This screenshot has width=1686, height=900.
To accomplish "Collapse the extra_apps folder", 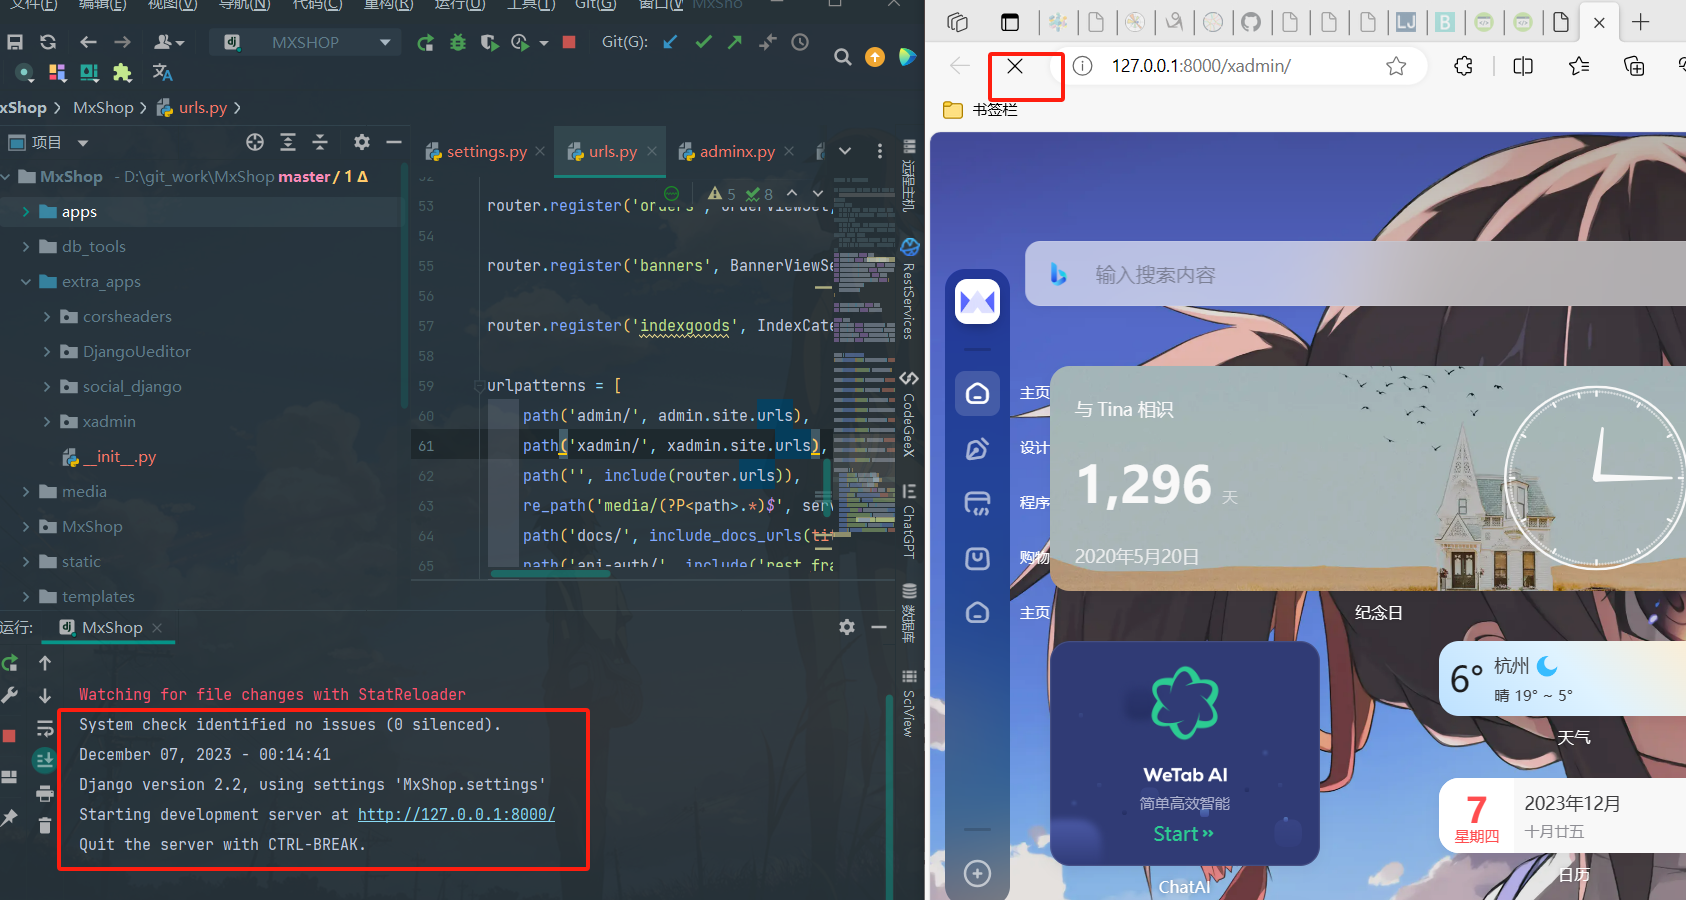I will pos(26,282).
